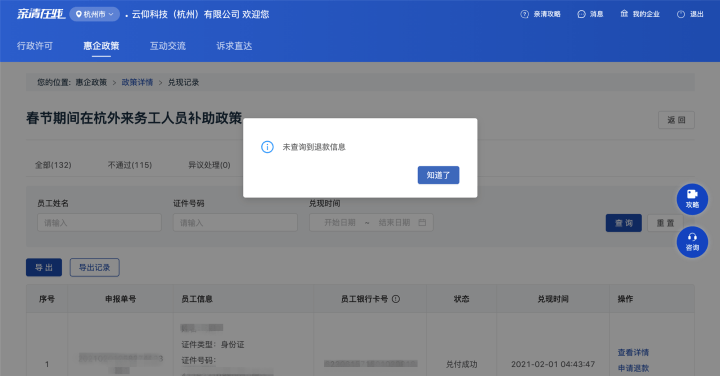Viewport: 720px width, 376px height.
Task: Switch to the 惠企政策 tab
Action: (101, 46)
